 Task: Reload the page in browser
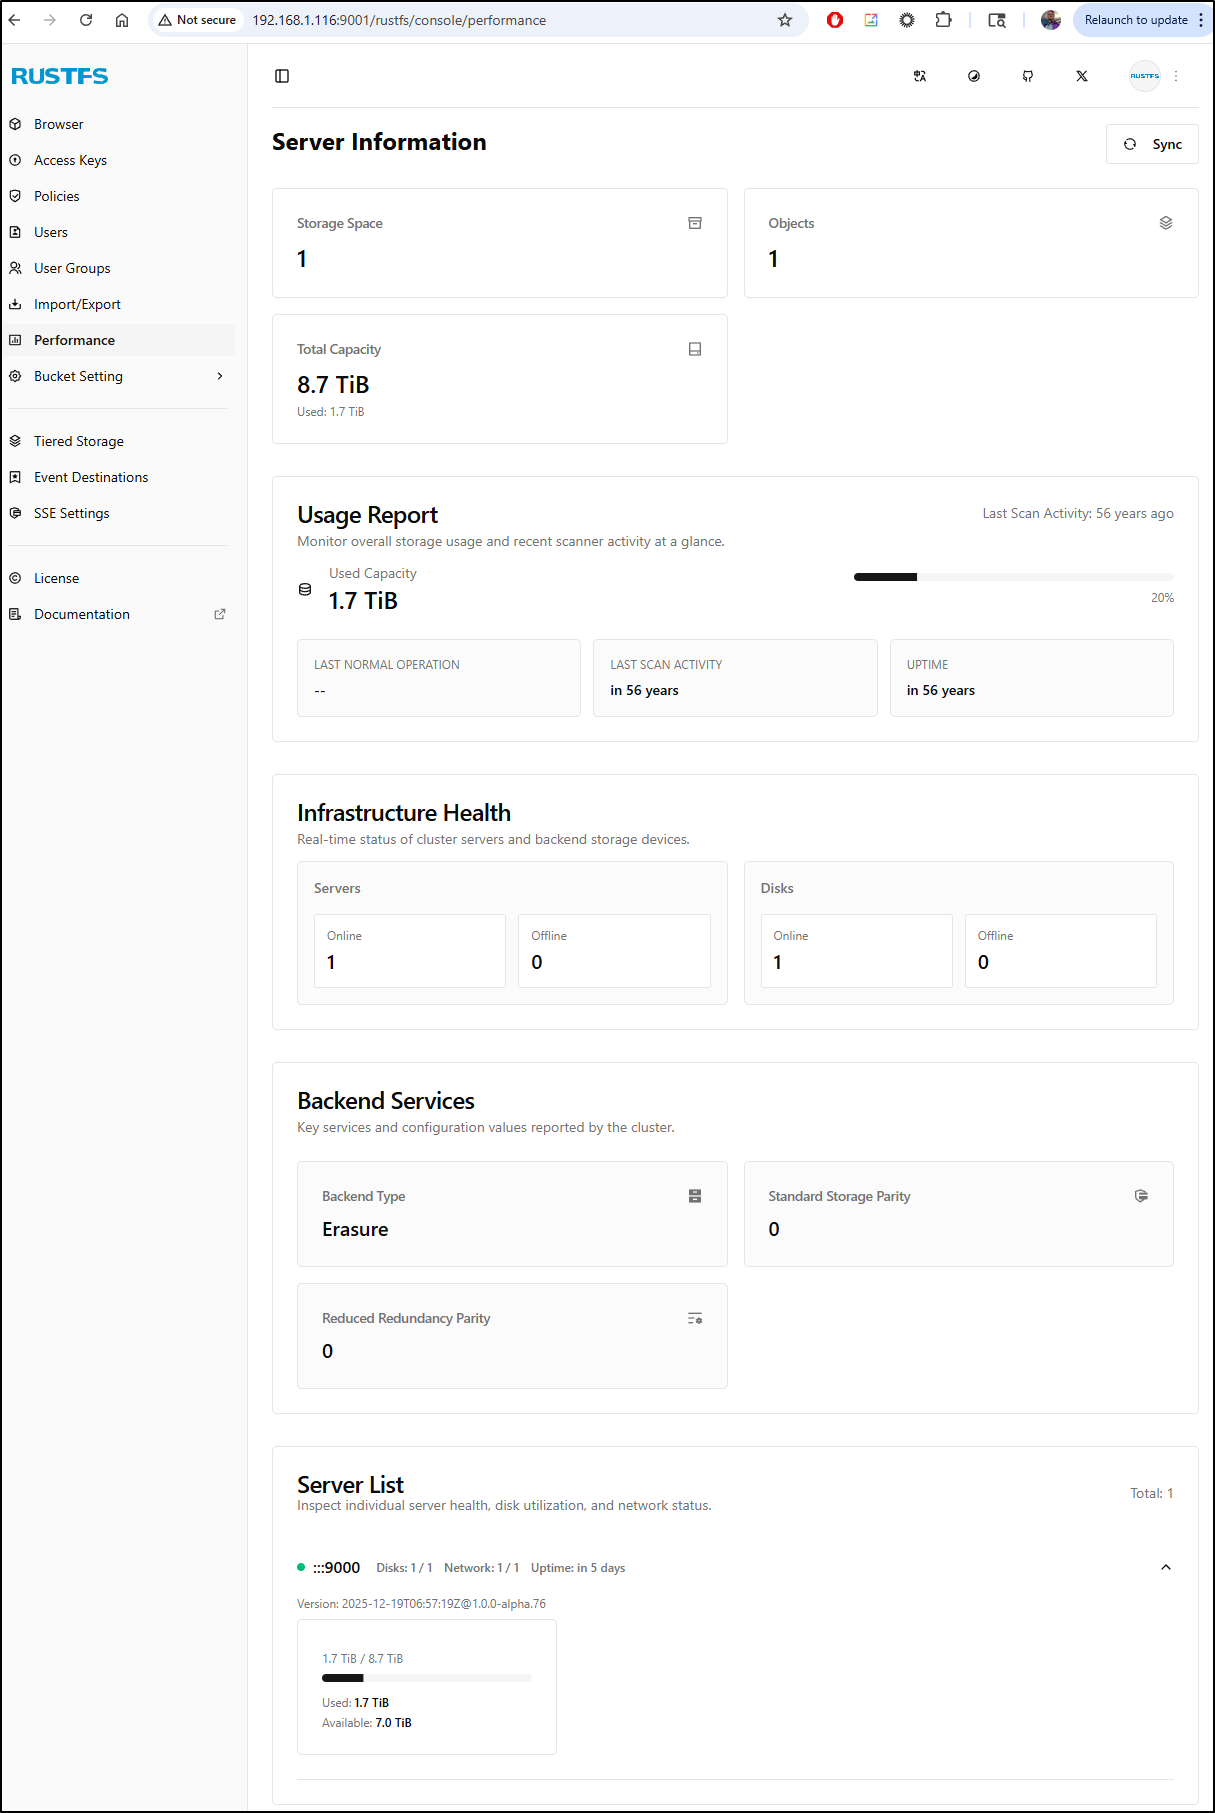pos(86,20)
